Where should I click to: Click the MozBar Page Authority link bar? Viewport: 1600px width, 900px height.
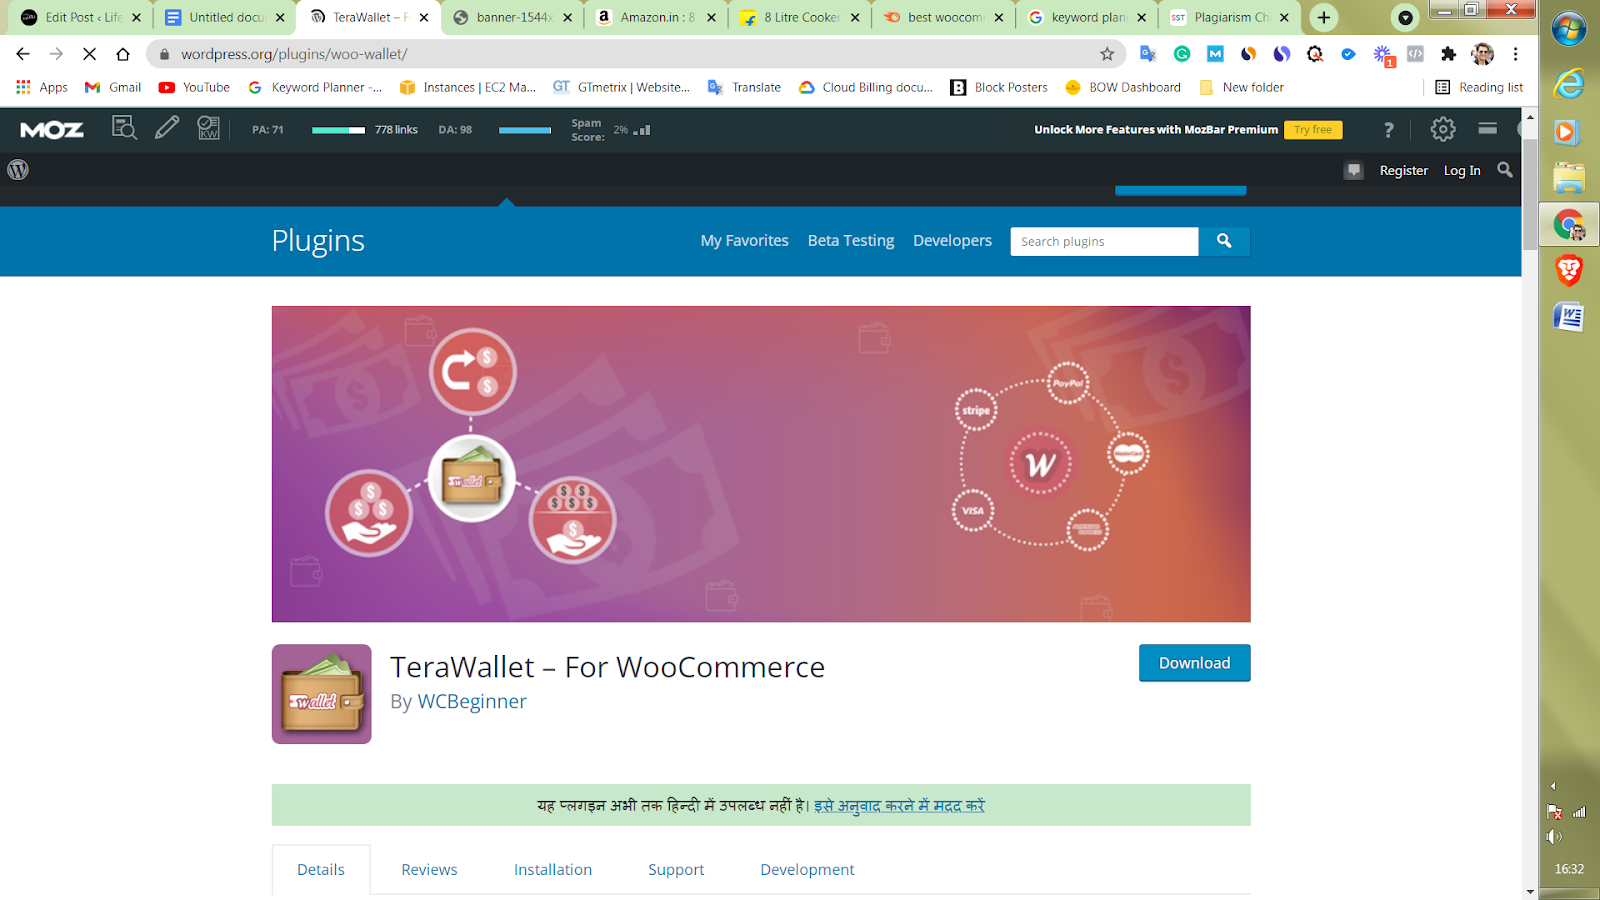pos(338,130)
